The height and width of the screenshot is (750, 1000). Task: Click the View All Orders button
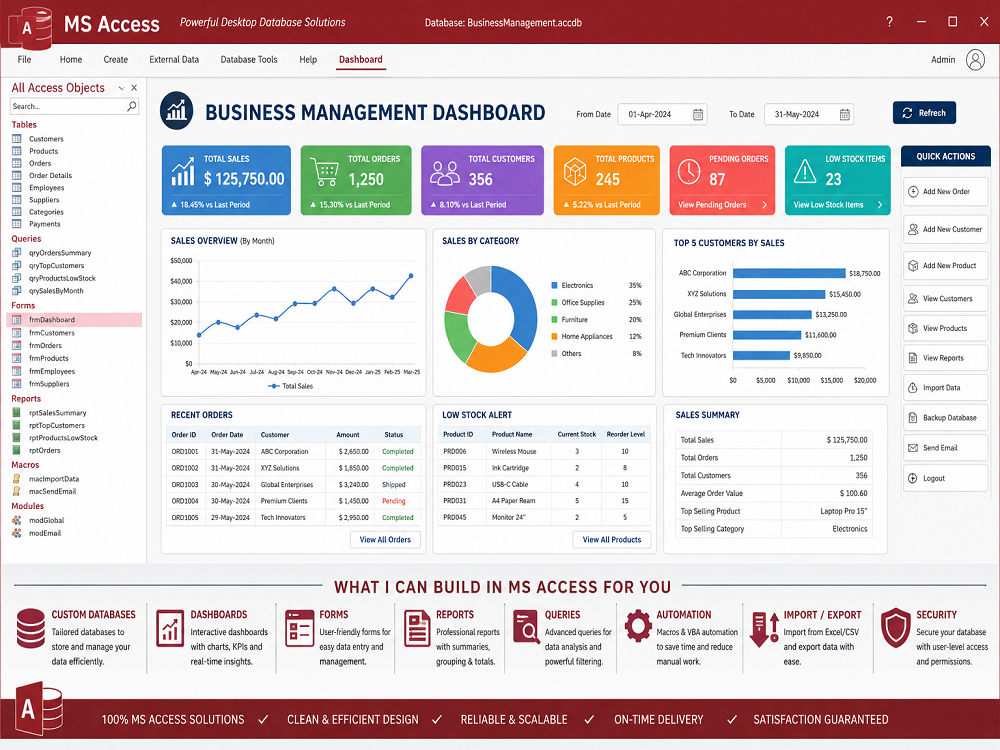[385, 540]
